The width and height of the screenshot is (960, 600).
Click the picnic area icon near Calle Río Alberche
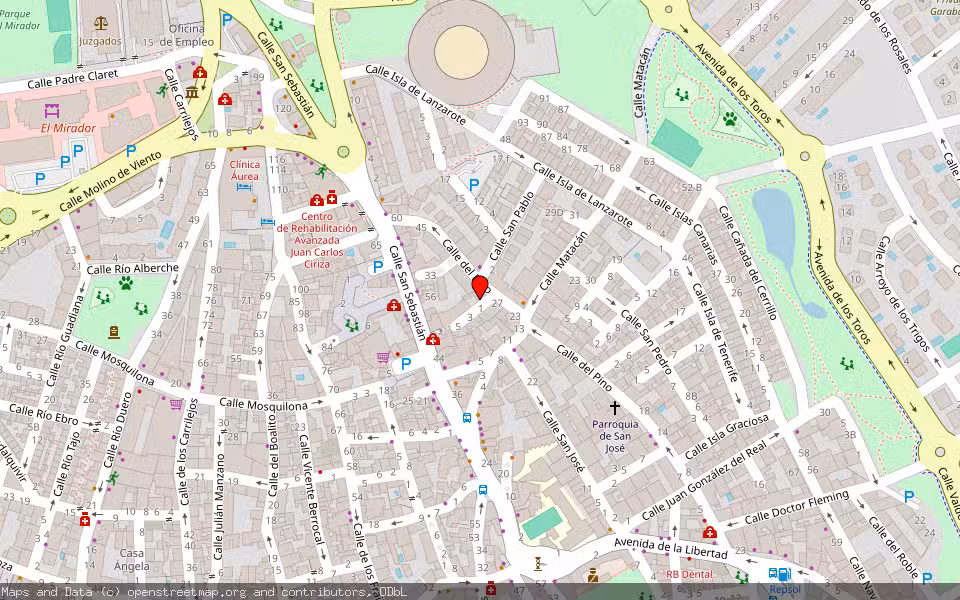coord(141,309)
